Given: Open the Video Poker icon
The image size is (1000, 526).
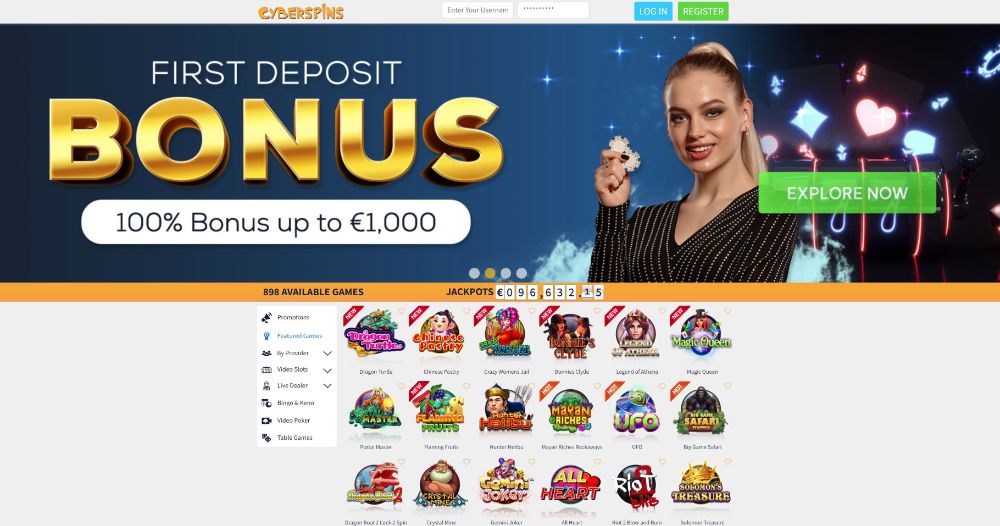Looking at the screenshot, I should (267, 421).
